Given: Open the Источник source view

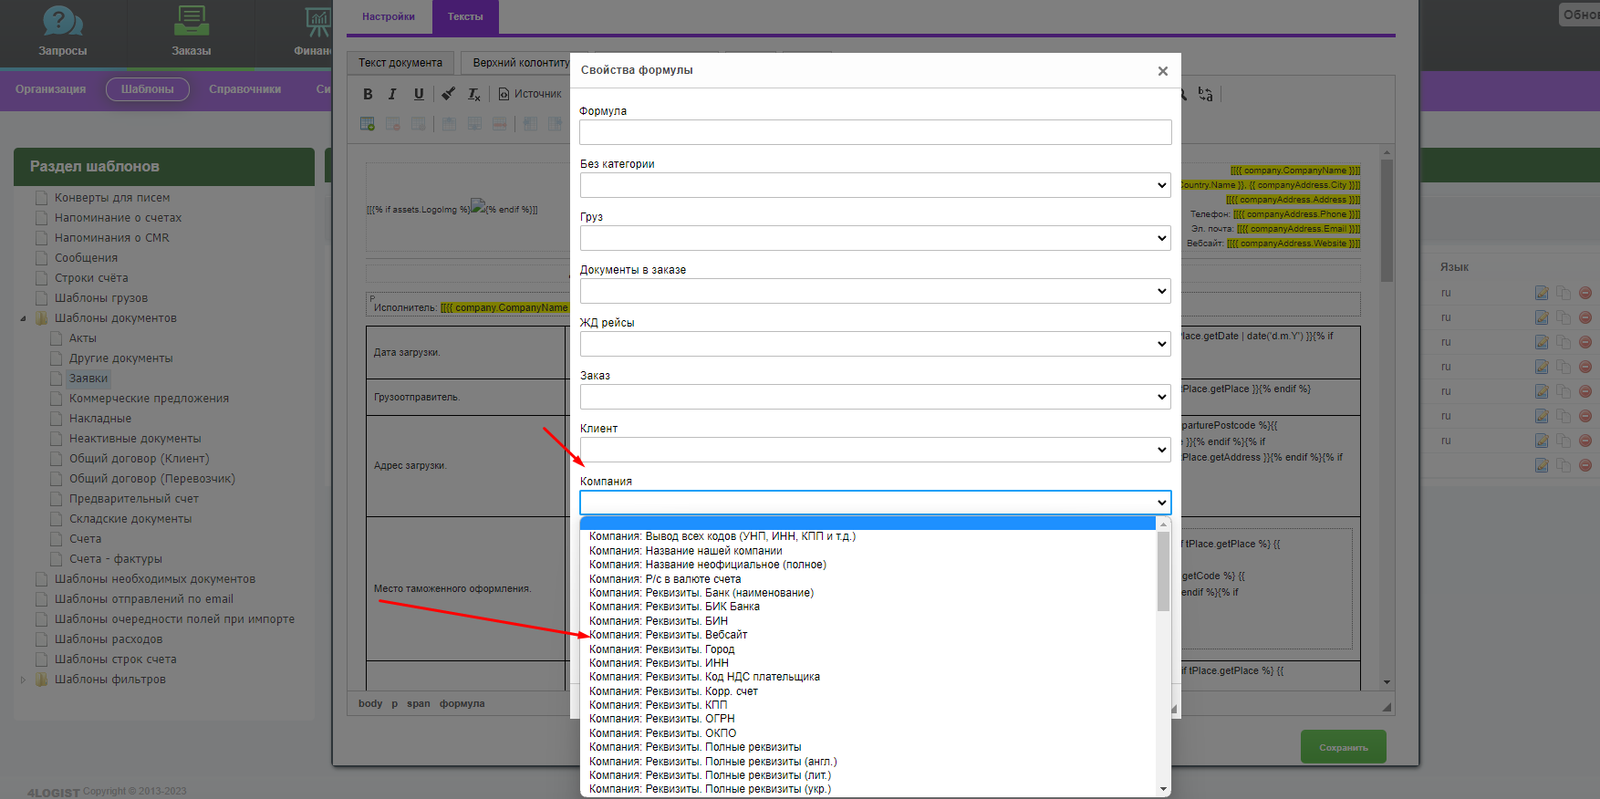Looking at the screenshot, I should 530,94.
